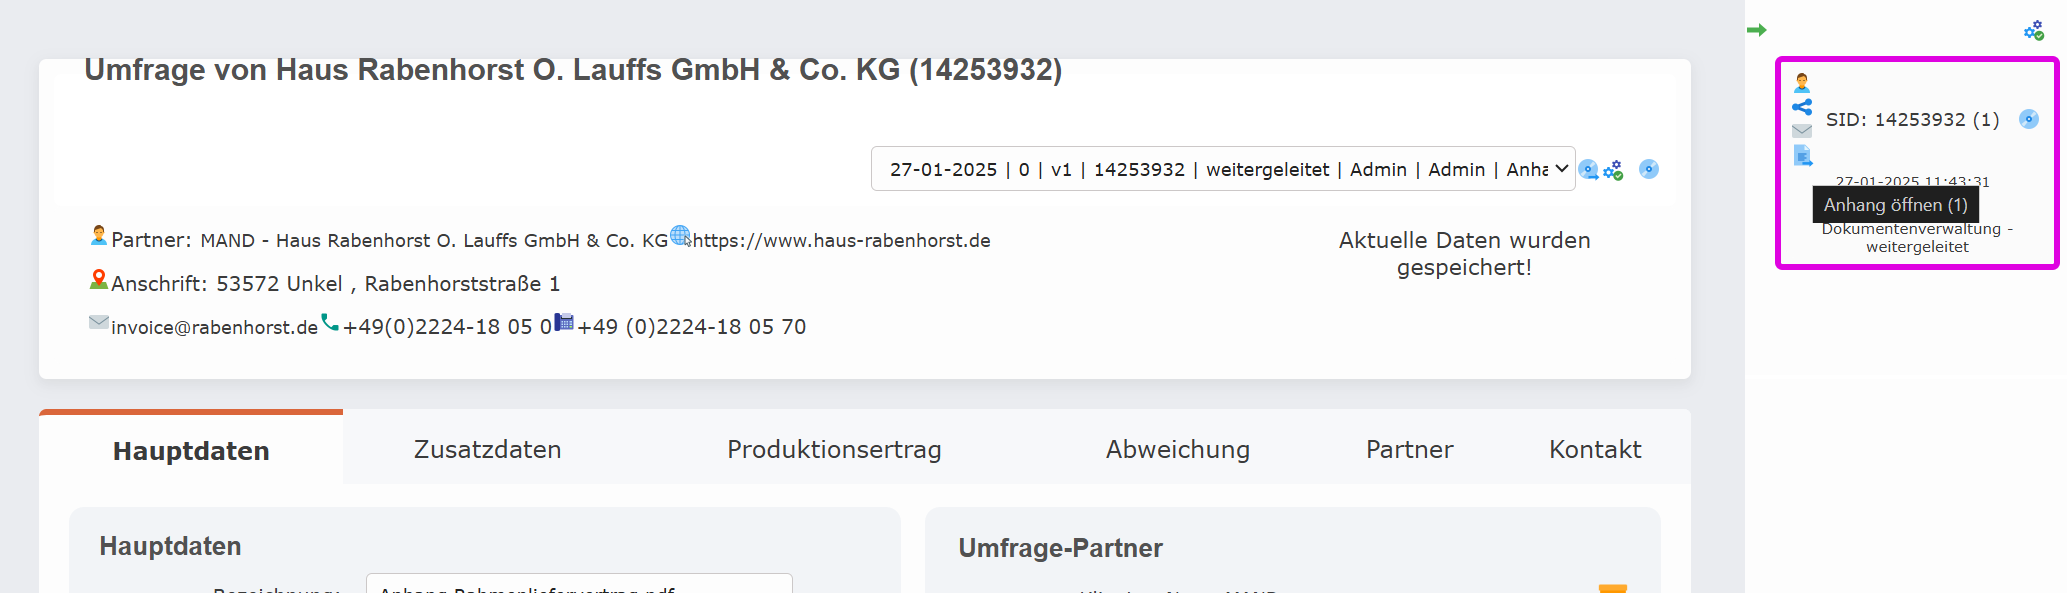Image resolution: width=2067 pixels, height=593 pixels.
Task: Click the share icon in SID card
Action: [x=1802, y=107]
